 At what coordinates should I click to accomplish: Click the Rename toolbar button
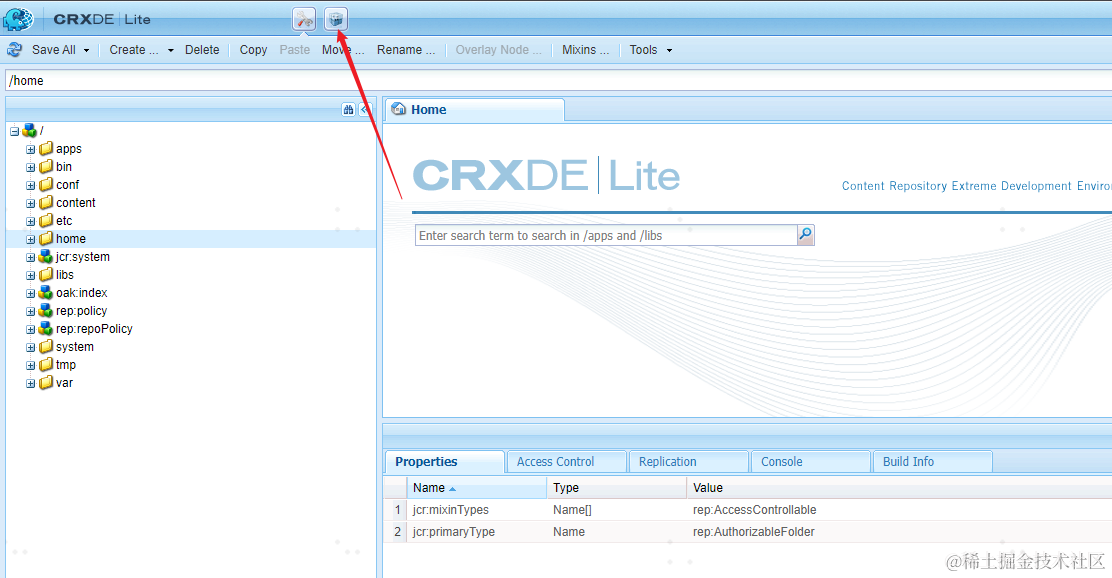[x=406, y=50]
